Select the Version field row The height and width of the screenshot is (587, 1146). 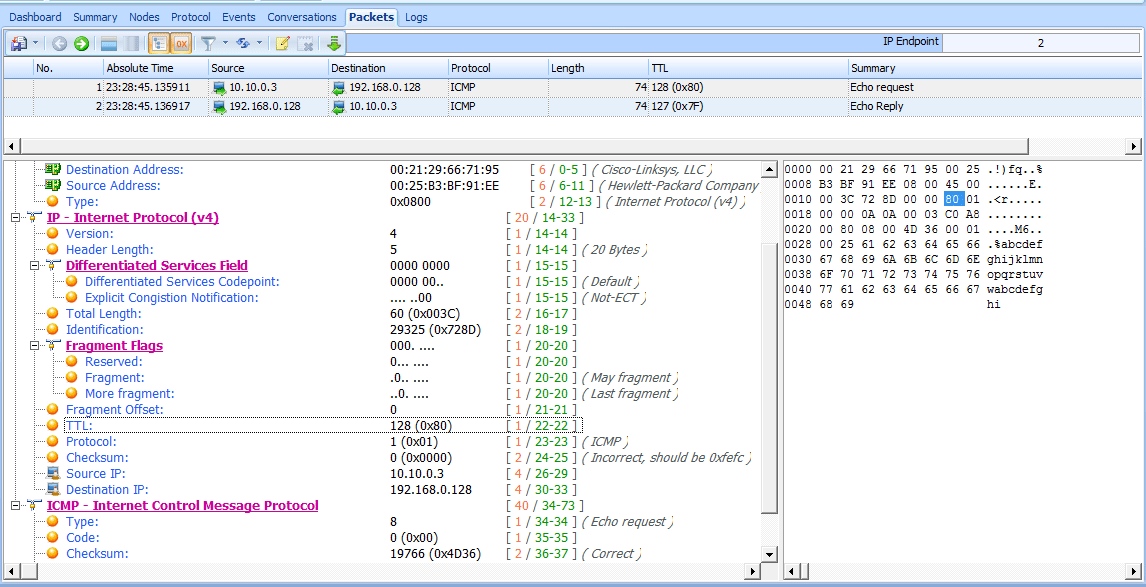tap(311, 234)
